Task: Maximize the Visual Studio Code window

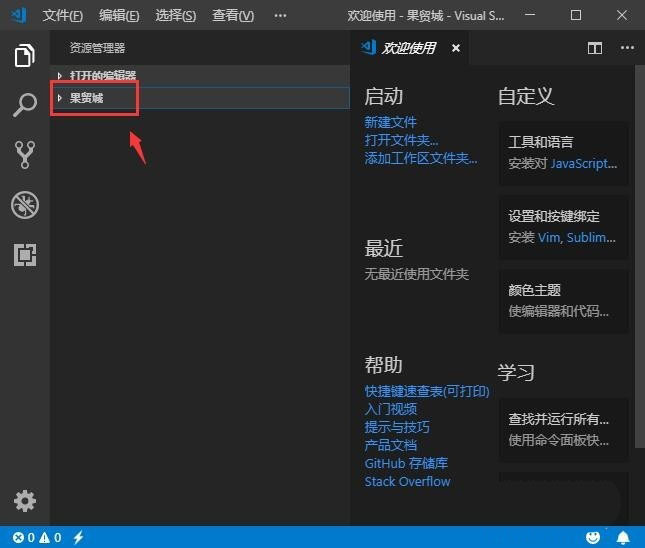Action: 576,15
